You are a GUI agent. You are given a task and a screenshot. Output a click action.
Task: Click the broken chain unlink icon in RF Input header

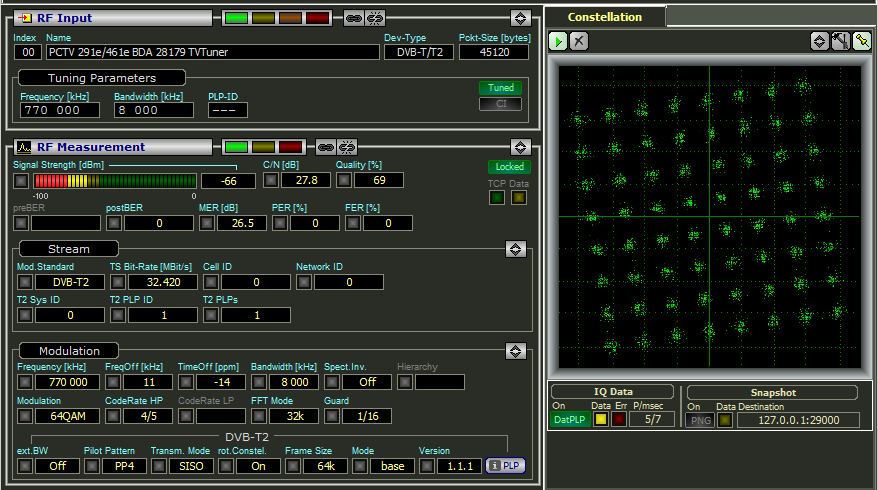tap(375, 18)
